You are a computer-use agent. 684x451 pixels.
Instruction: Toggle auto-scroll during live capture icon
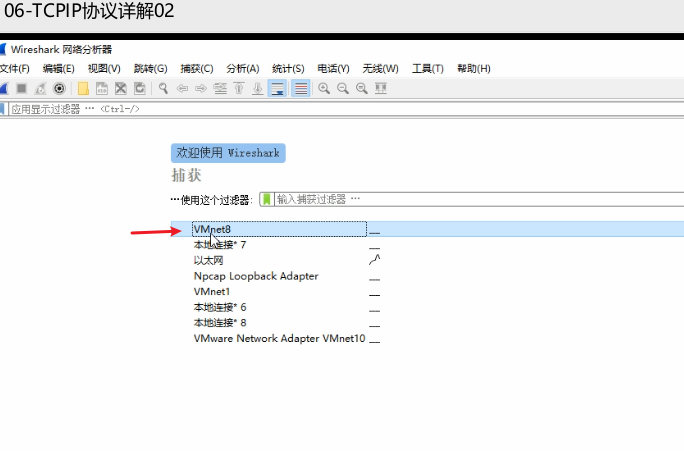point(277,88)
